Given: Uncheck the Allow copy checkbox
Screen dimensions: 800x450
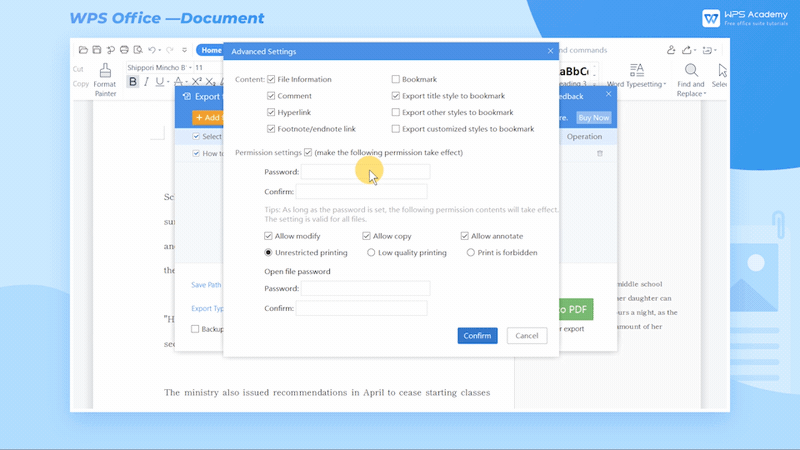Looking at the screenshot, I should [x=367, y=236].
